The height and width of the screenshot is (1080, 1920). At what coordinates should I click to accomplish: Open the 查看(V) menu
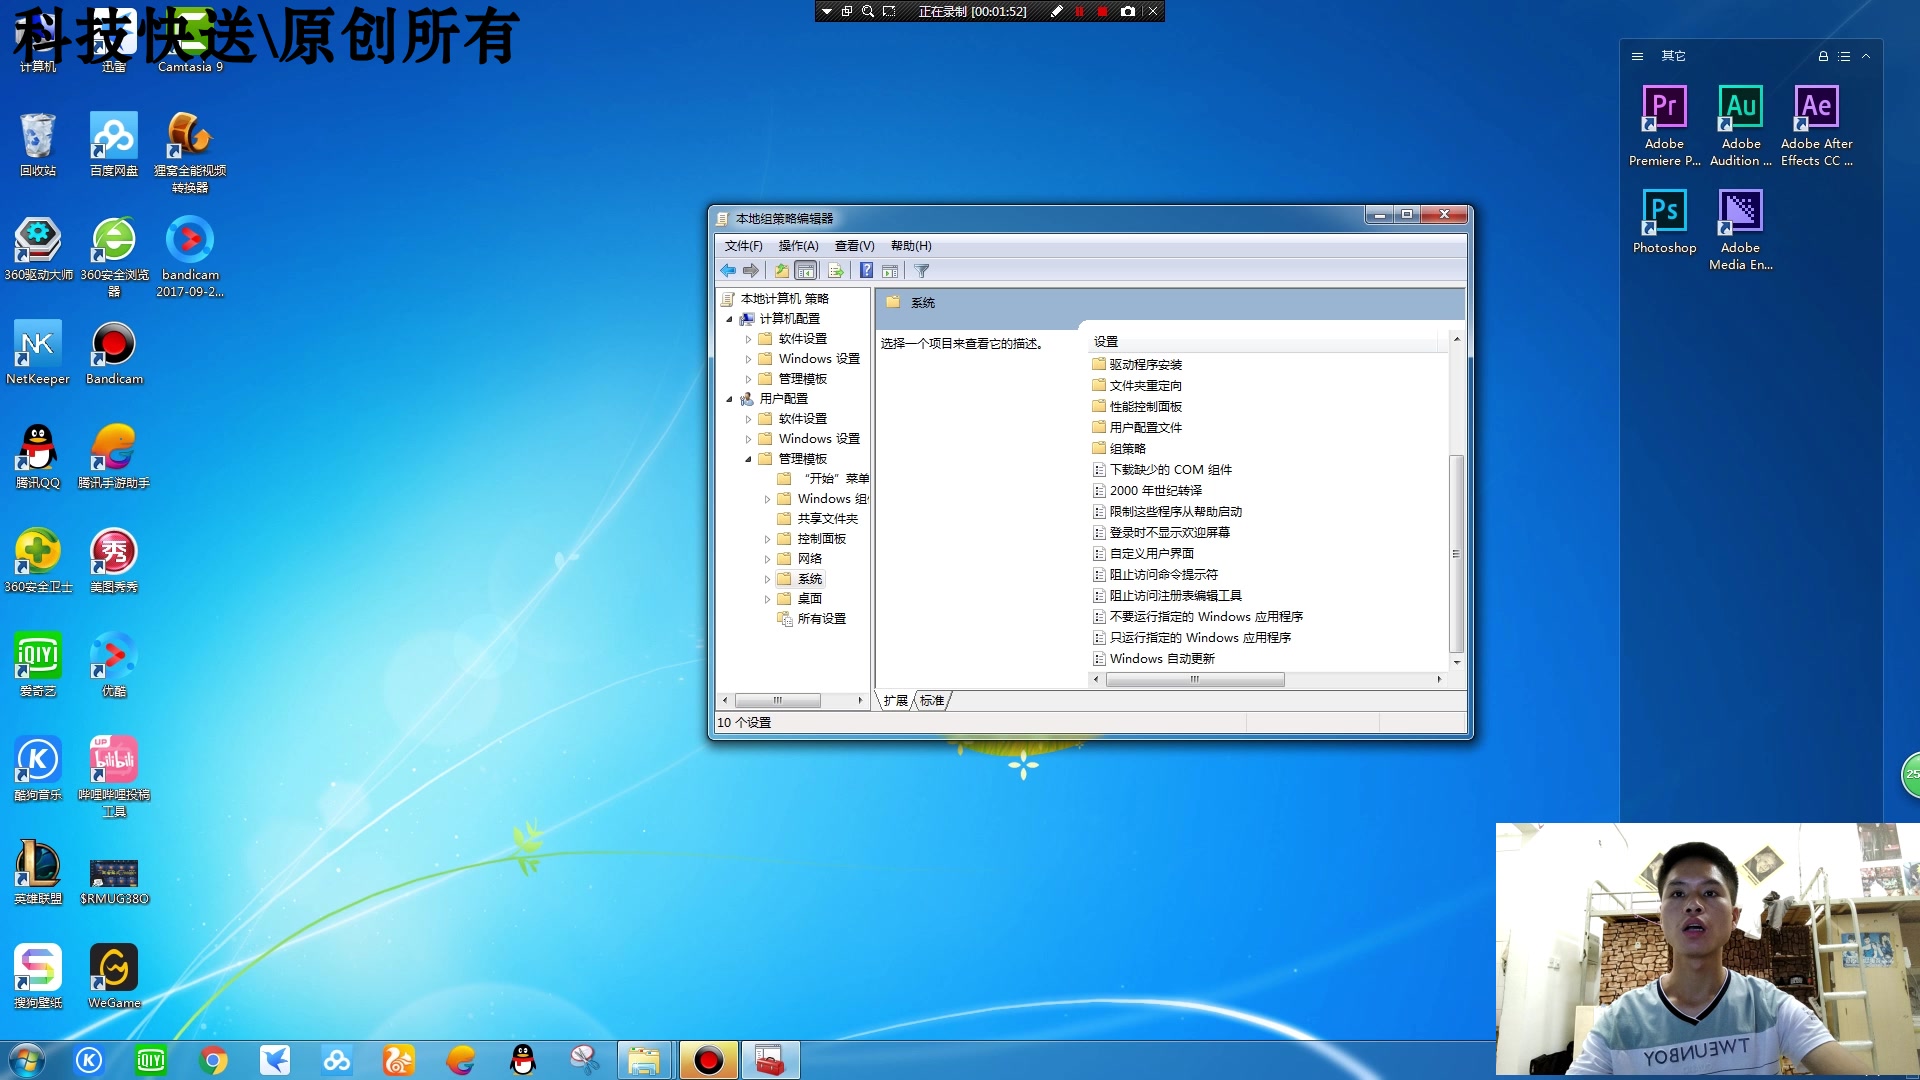[854, 246]
